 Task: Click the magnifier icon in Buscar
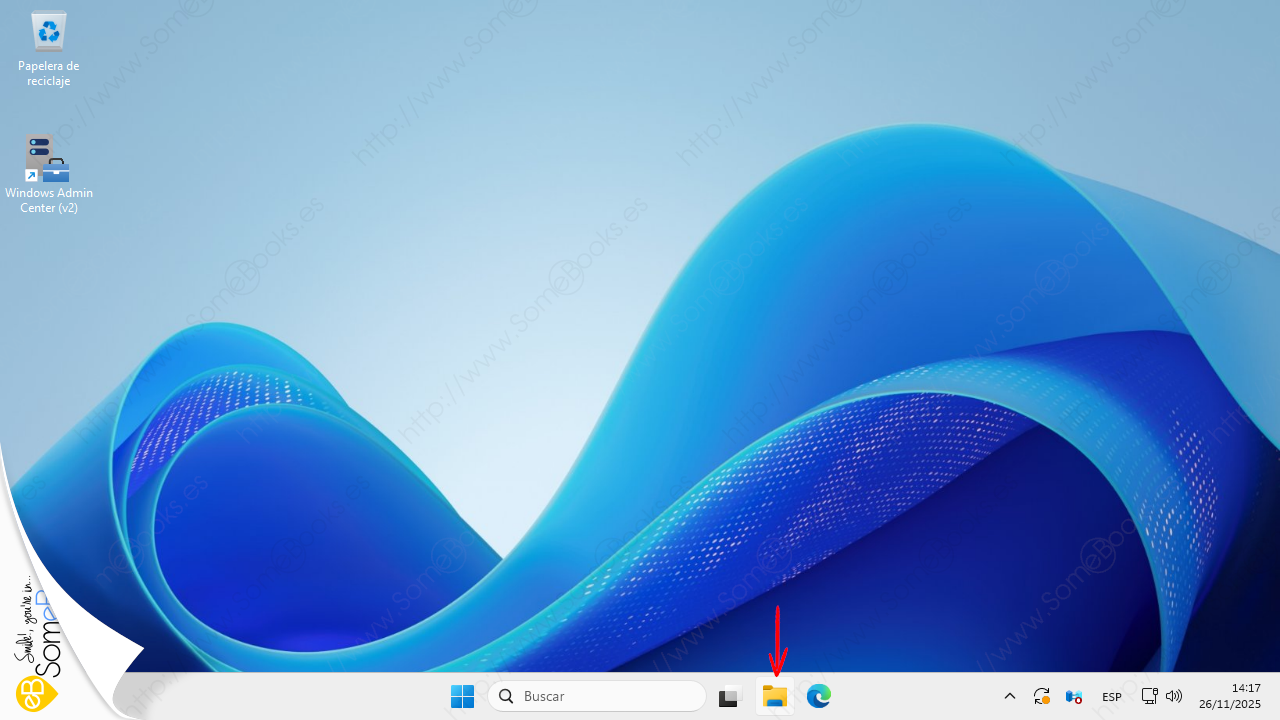click(507, 696)
